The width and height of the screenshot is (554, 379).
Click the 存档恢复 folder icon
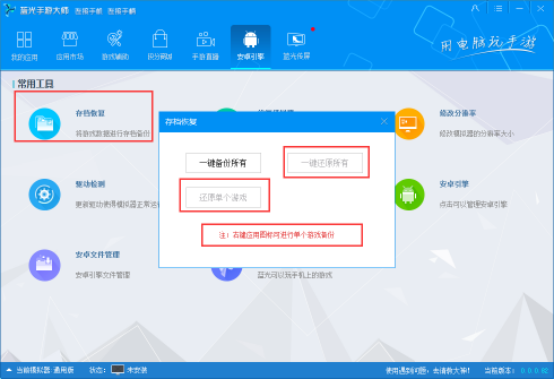(x=45, y=124)
